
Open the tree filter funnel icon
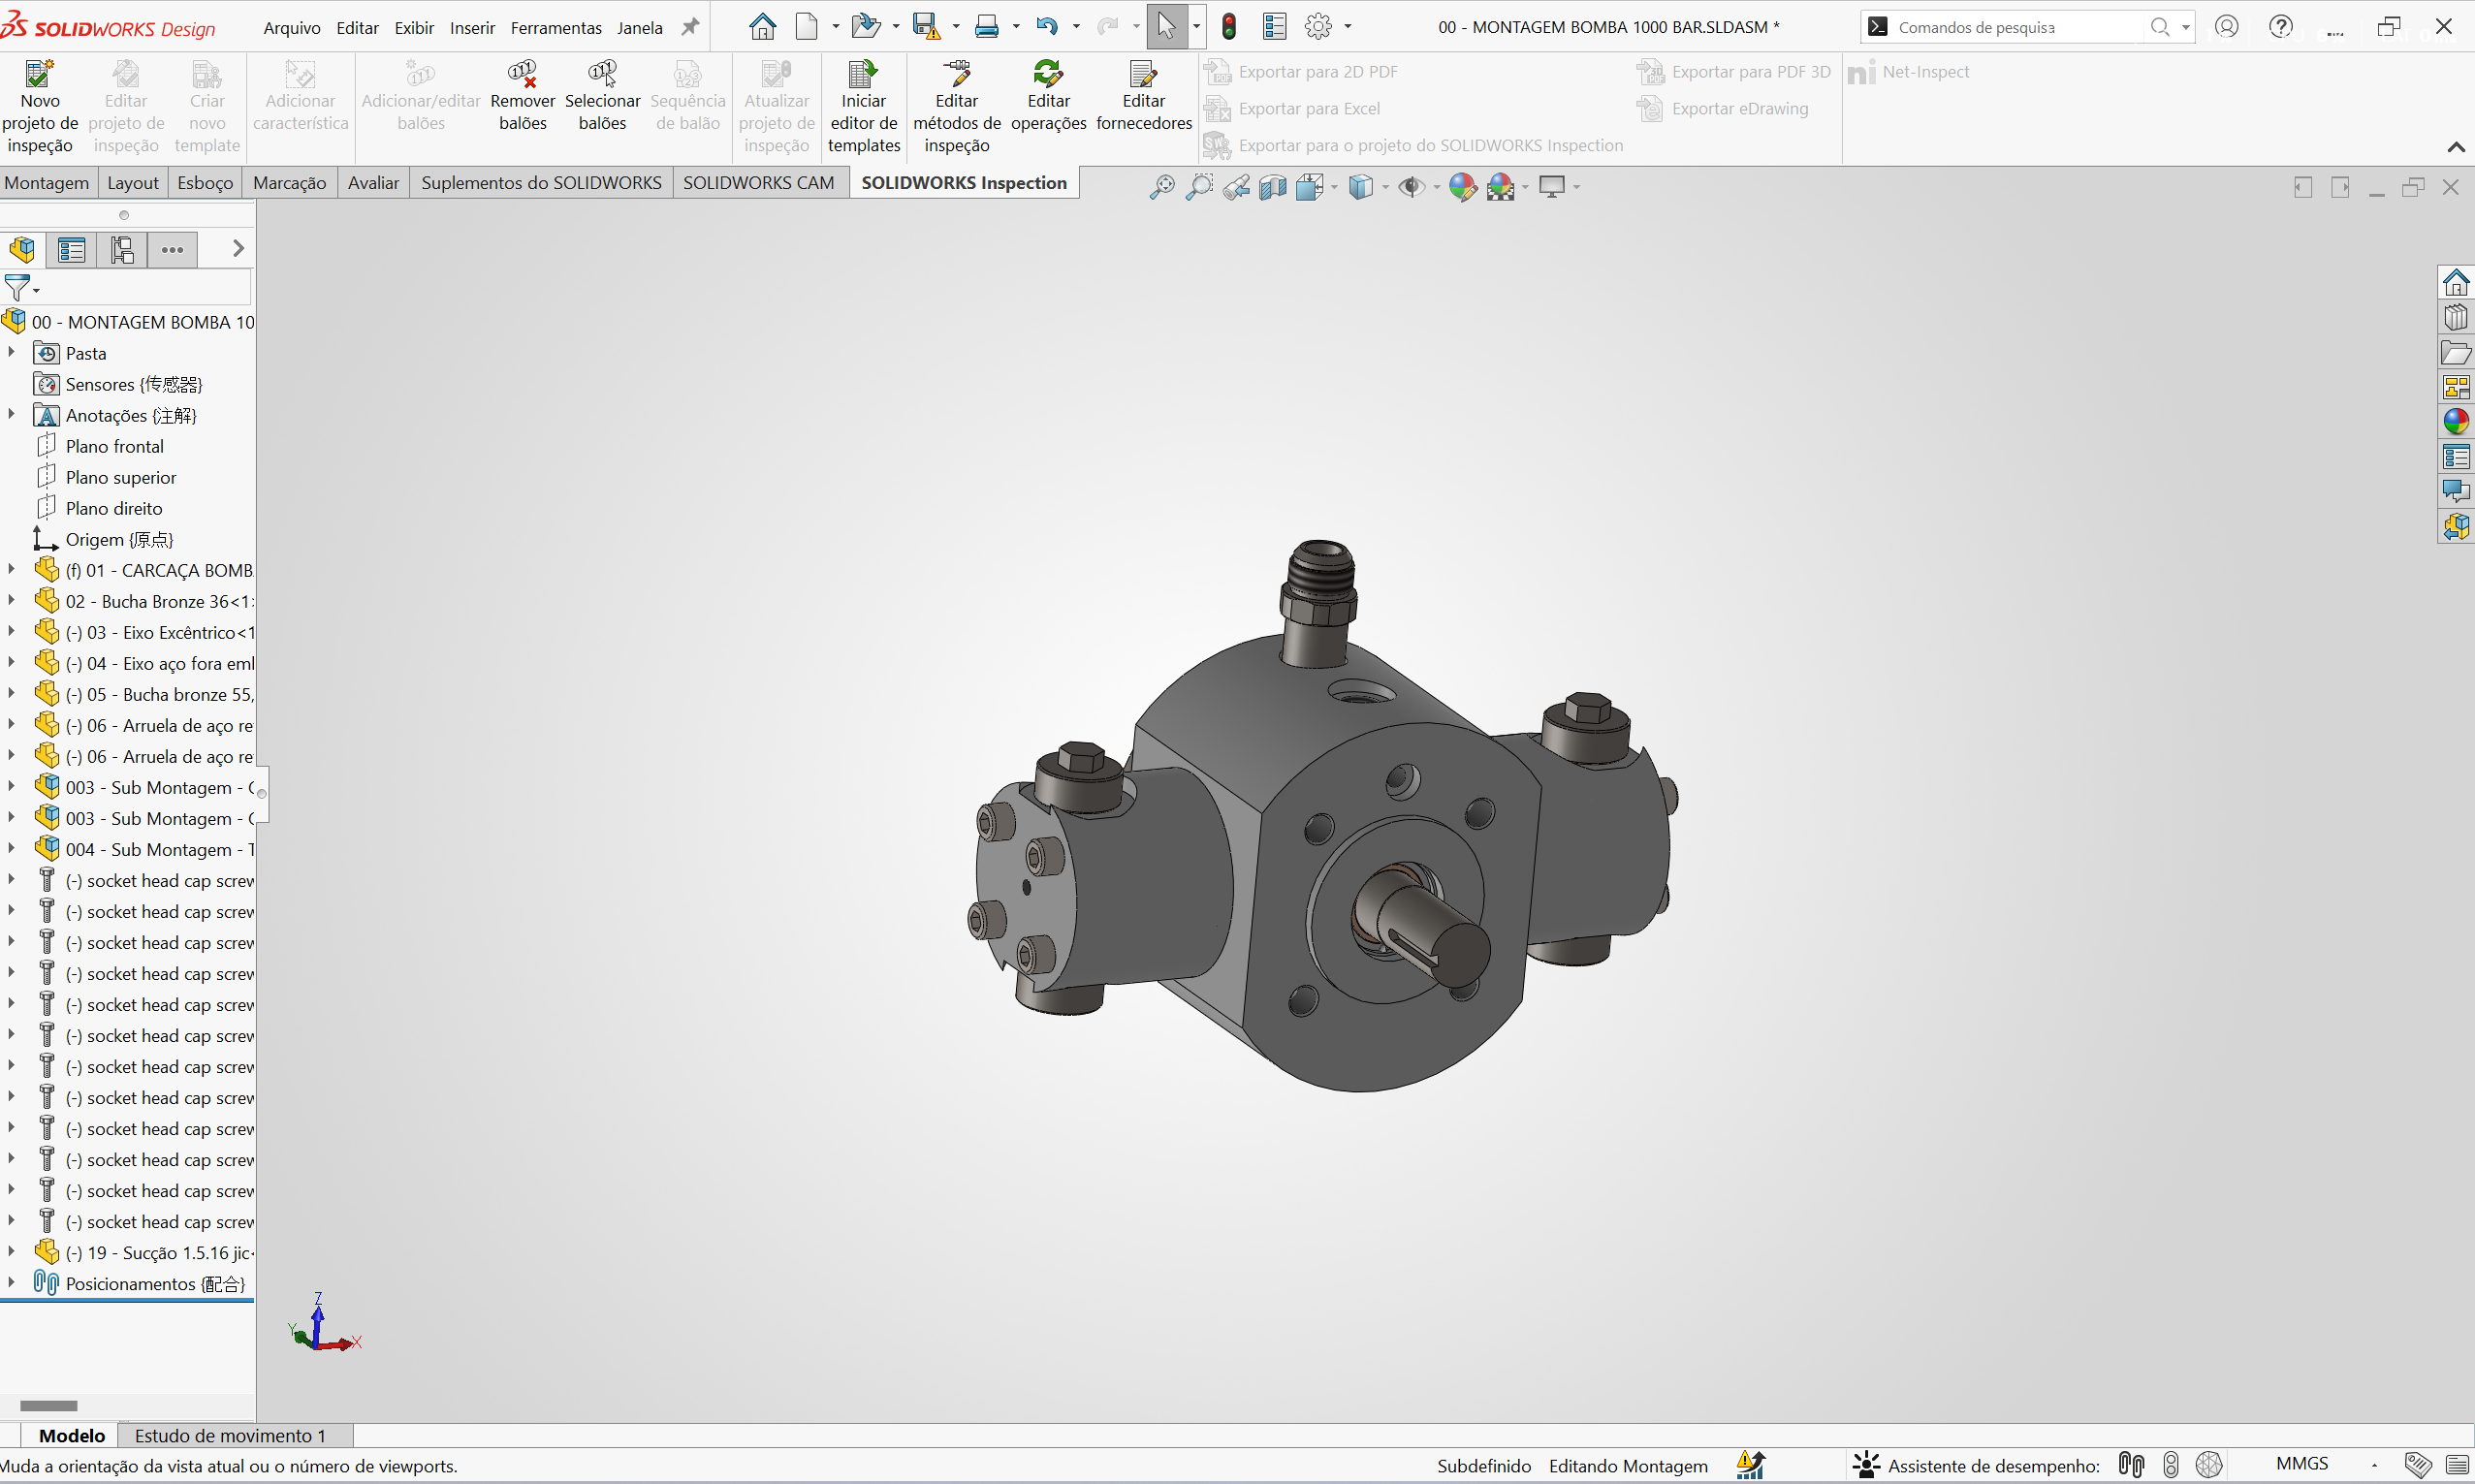17,288
